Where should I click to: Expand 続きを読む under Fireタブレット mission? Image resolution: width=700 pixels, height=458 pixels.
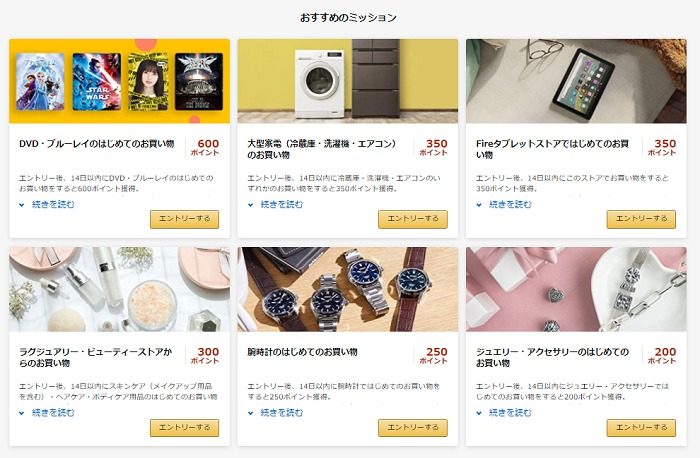(x=510, y=204)
